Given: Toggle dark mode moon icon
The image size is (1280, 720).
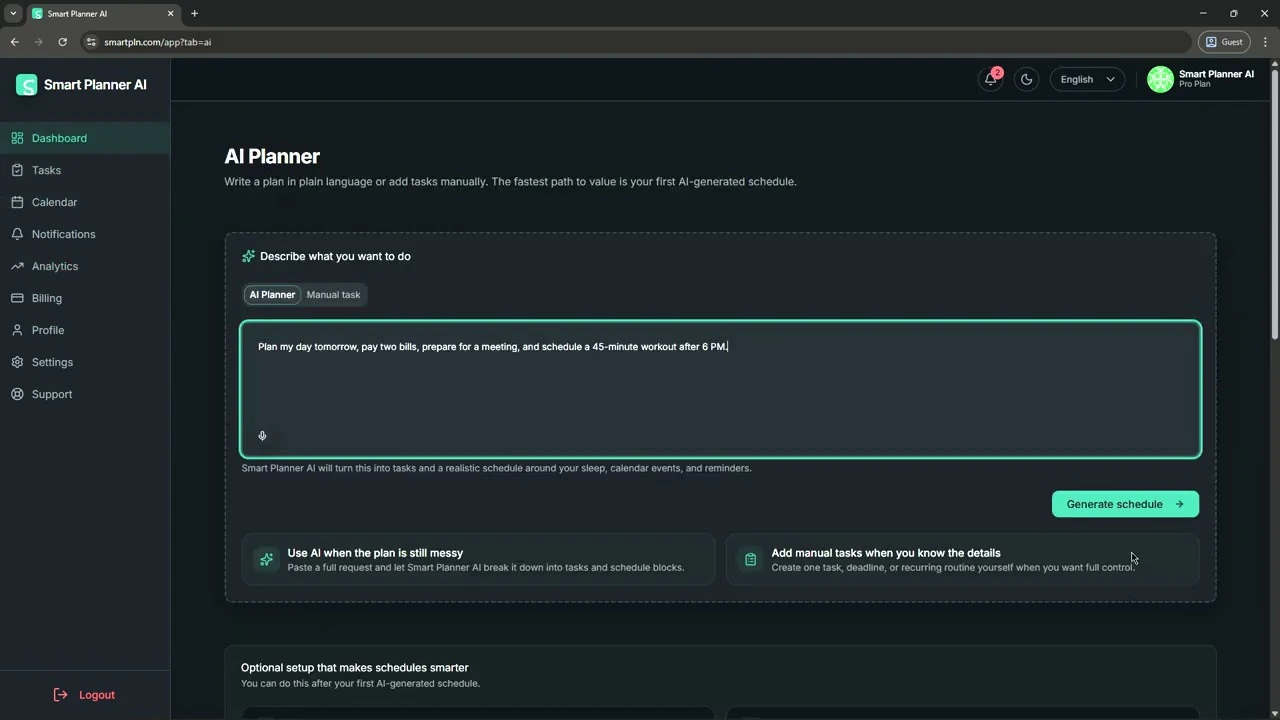Looking at the screenshot, I should pyautogui.click(x=1026, y=79).
